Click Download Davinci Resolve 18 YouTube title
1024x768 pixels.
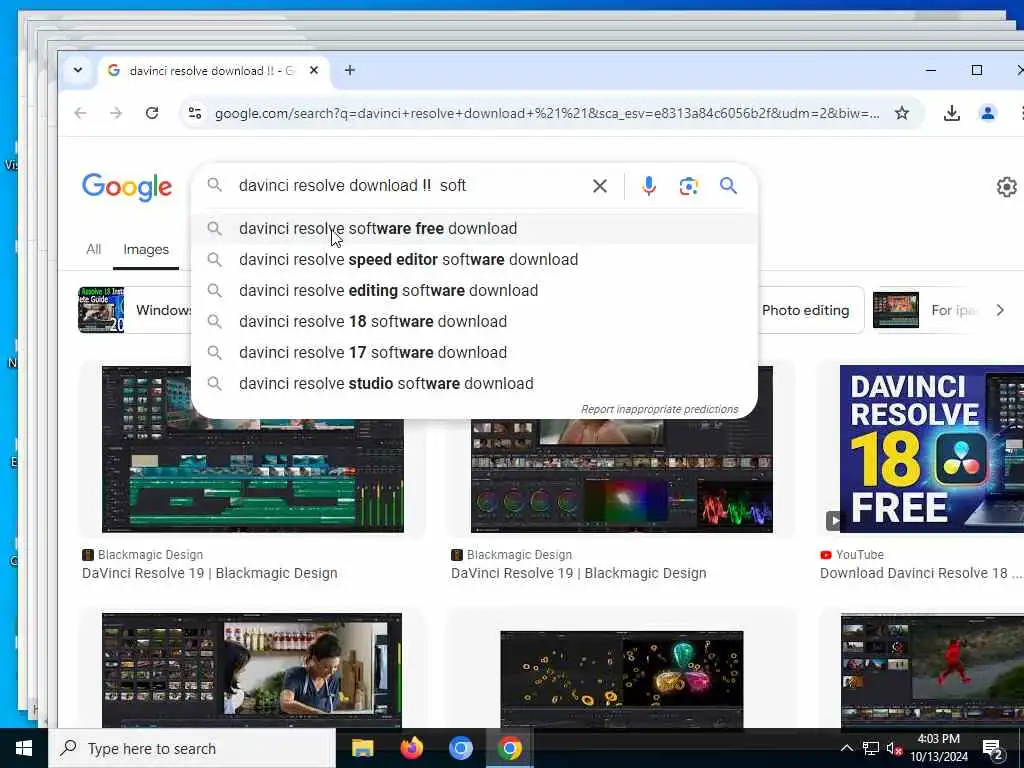point(920,573)
